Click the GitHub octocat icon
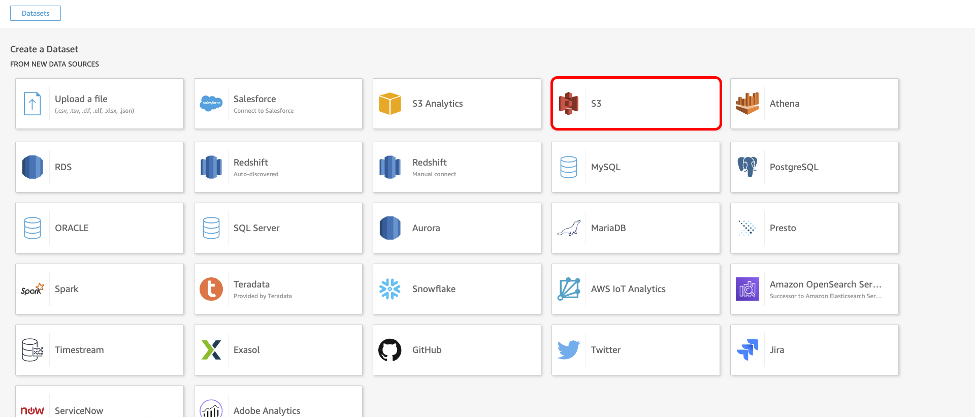This screenshot has width=977, height=418. click(390, 350)
